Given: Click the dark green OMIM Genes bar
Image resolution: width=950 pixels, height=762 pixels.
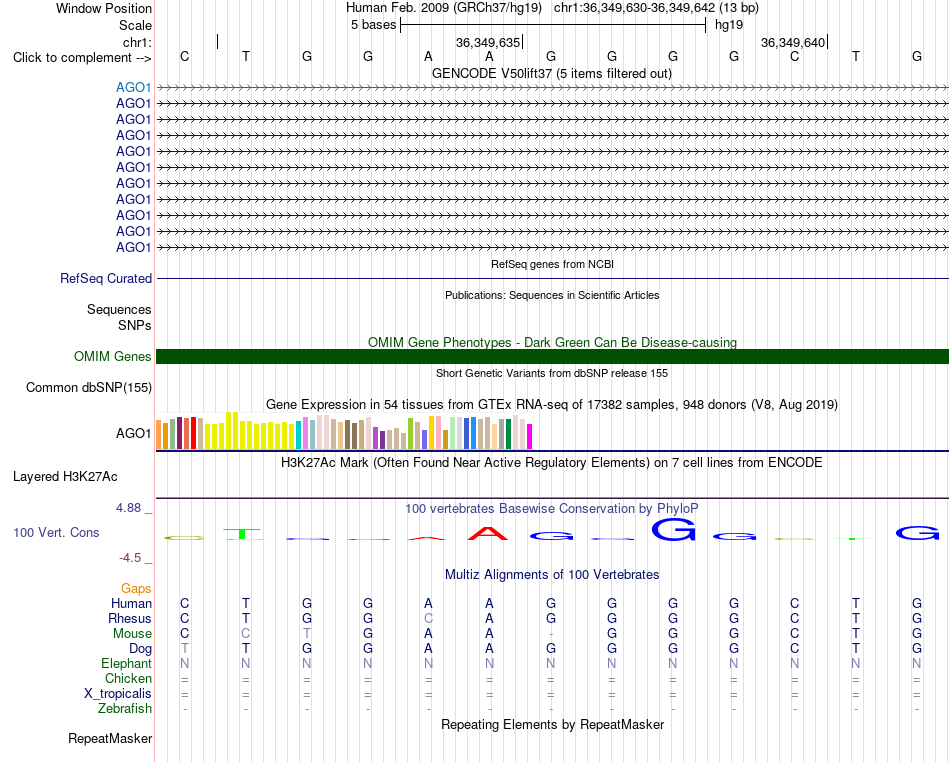Looking at the screenshot, I should 552,356.
